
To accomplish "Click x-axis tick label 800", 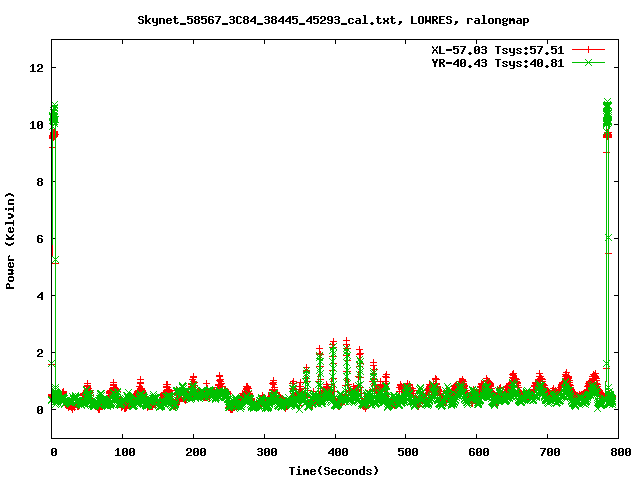I will point(621,452).
